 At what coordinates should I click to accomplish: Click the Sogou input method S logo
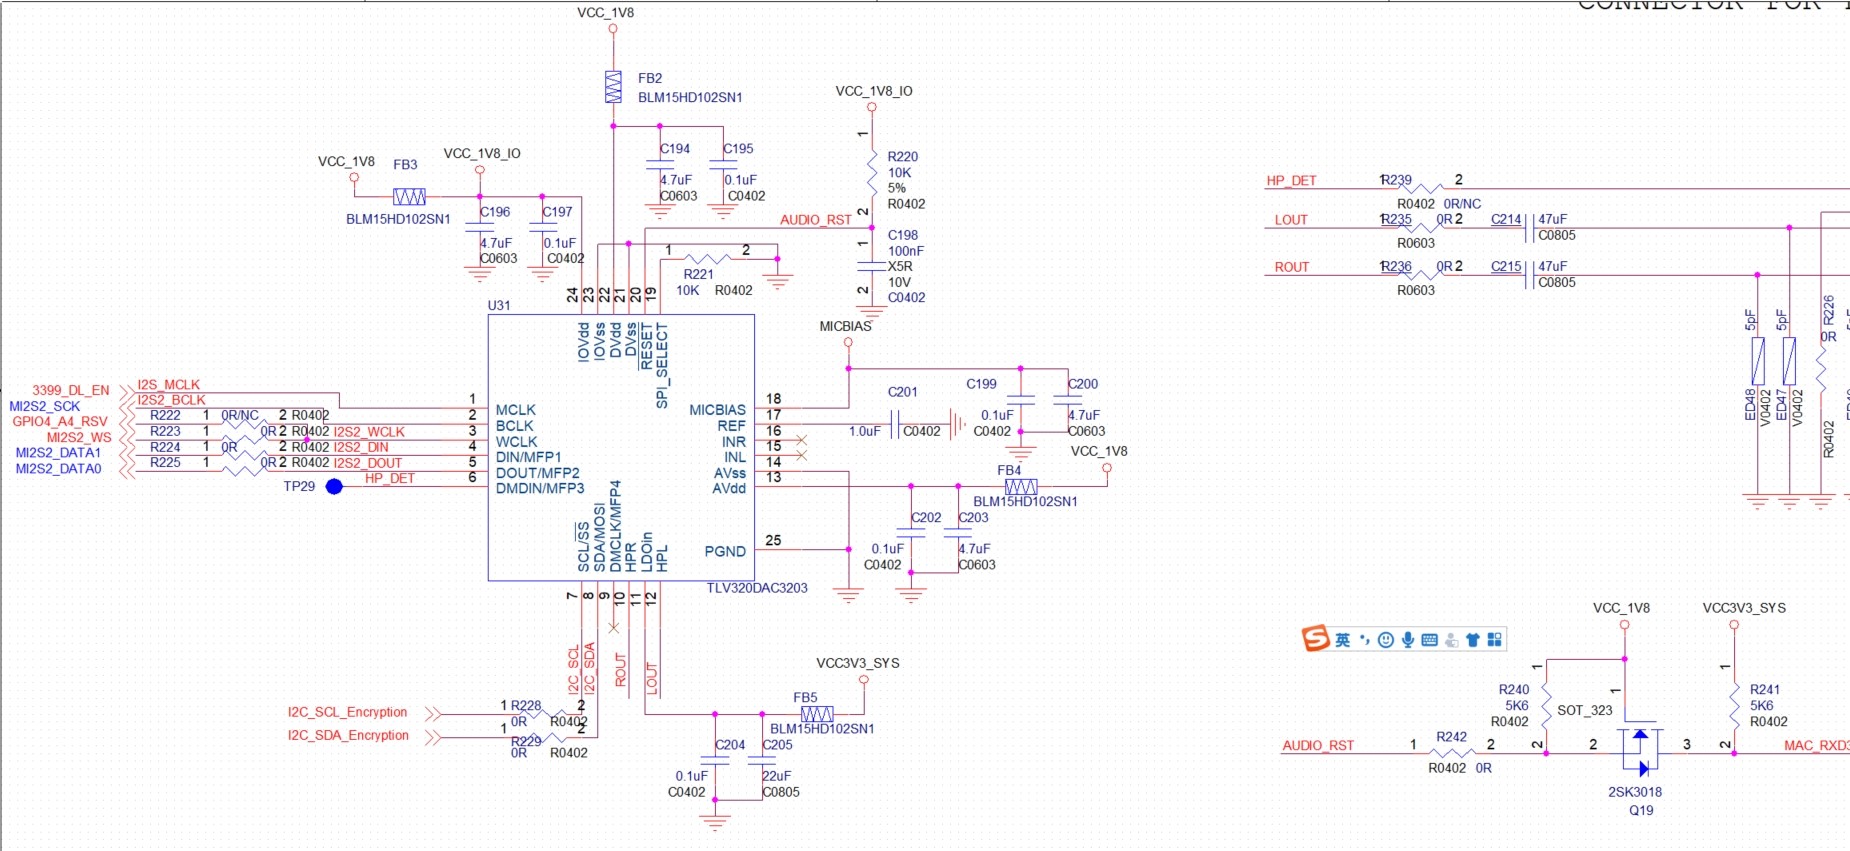[1316, 639]
